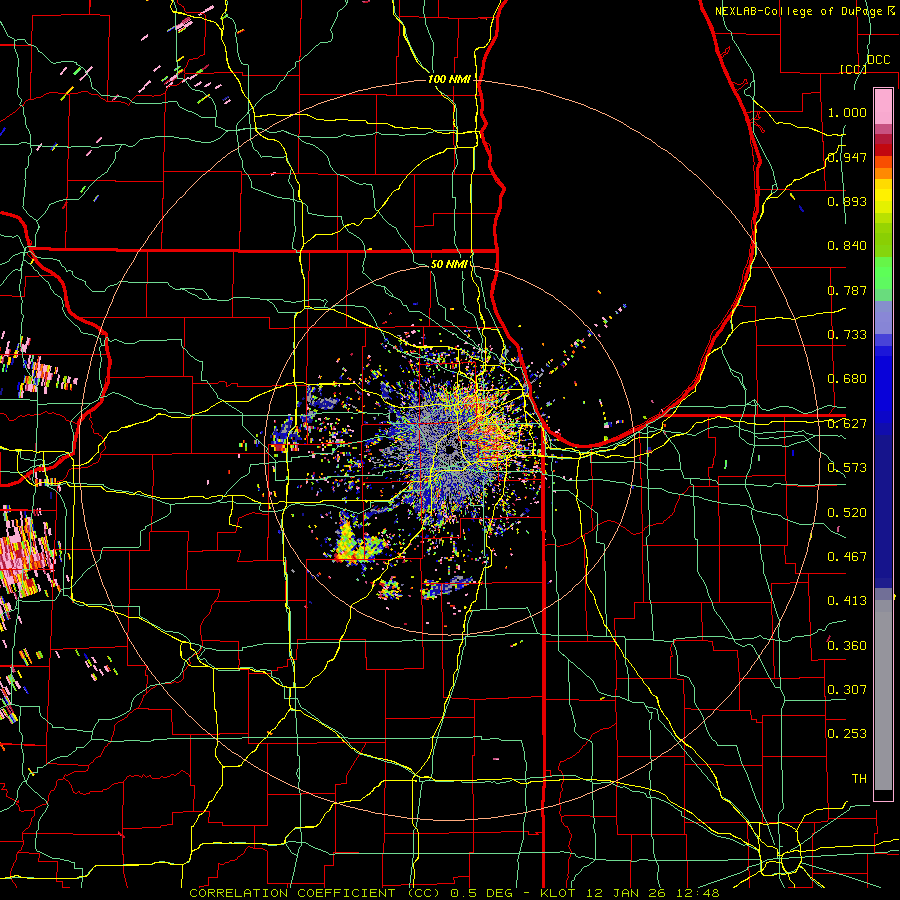Click the 100 NMI range ring label

pos(449,79)
